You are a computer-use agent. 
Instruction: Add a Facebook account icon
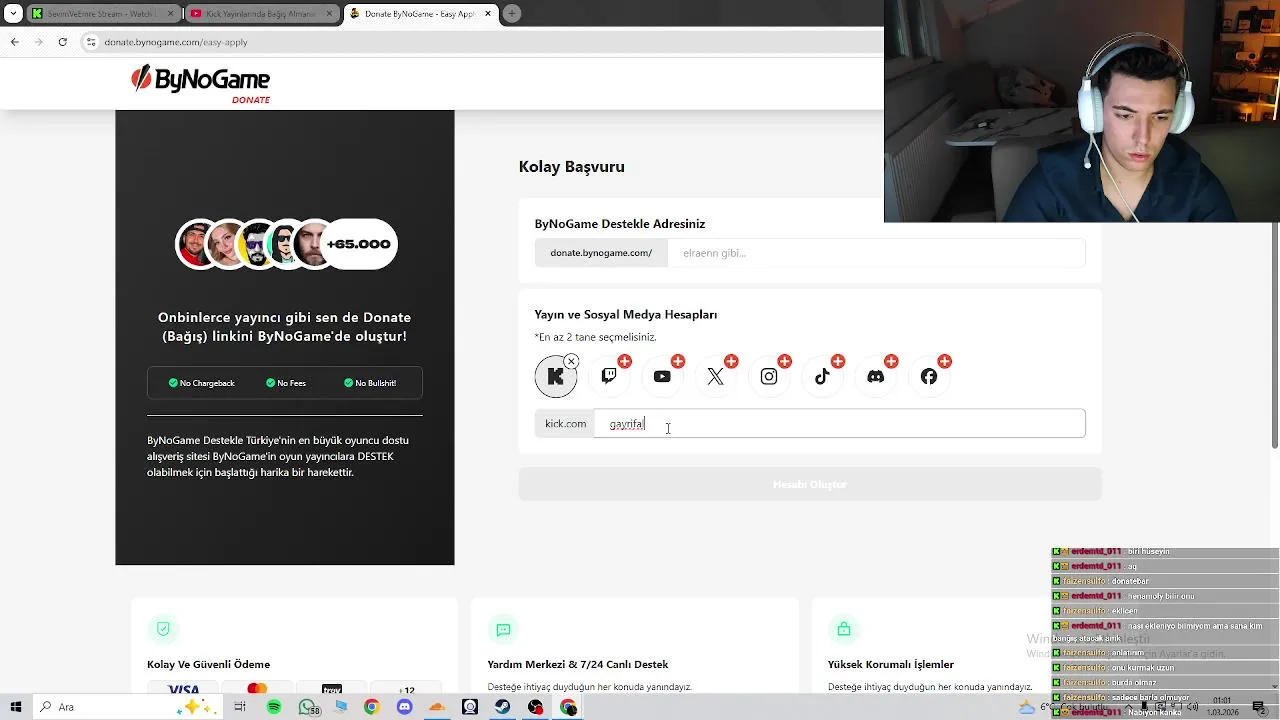tap(929, 377)
